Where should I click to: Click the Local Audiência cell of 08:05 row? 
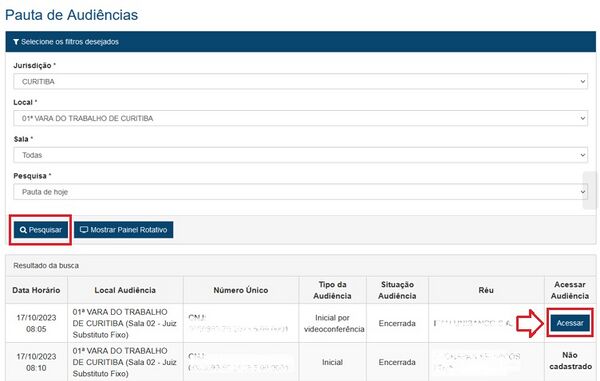[125, 323]
